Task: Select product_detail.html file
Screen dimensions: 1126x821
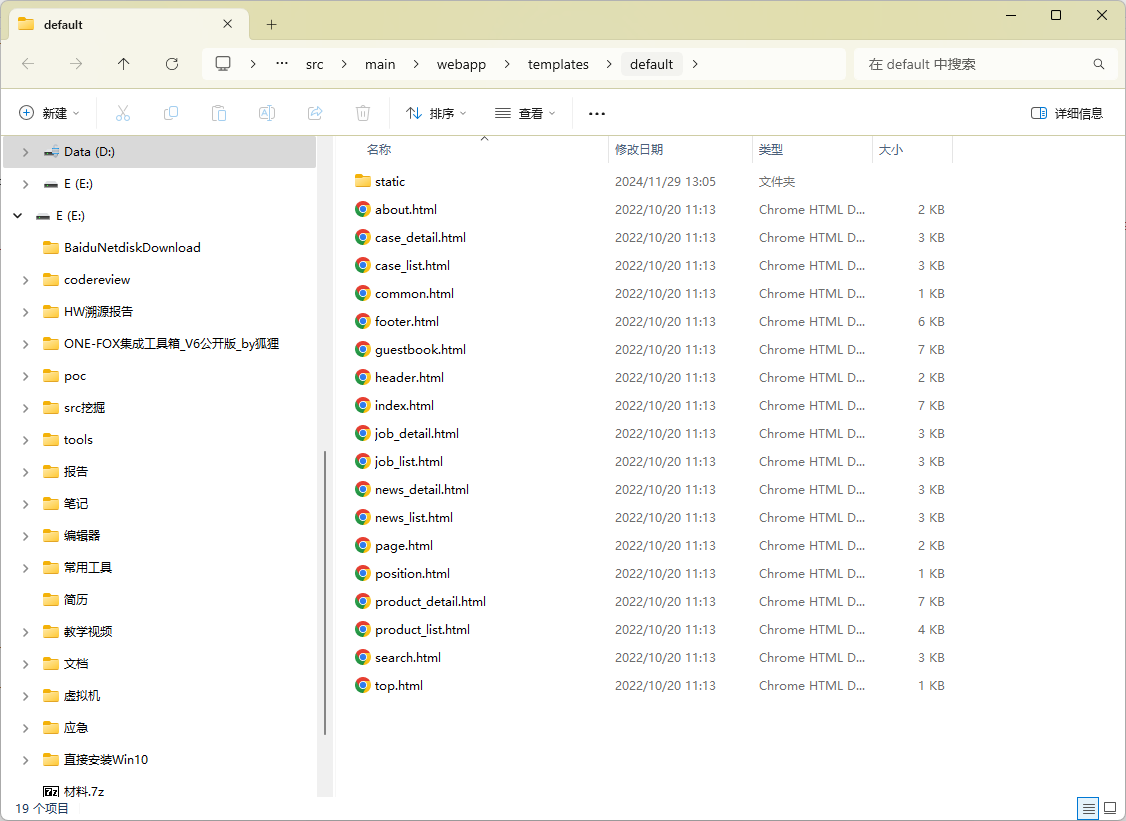Action: (430, 602)
